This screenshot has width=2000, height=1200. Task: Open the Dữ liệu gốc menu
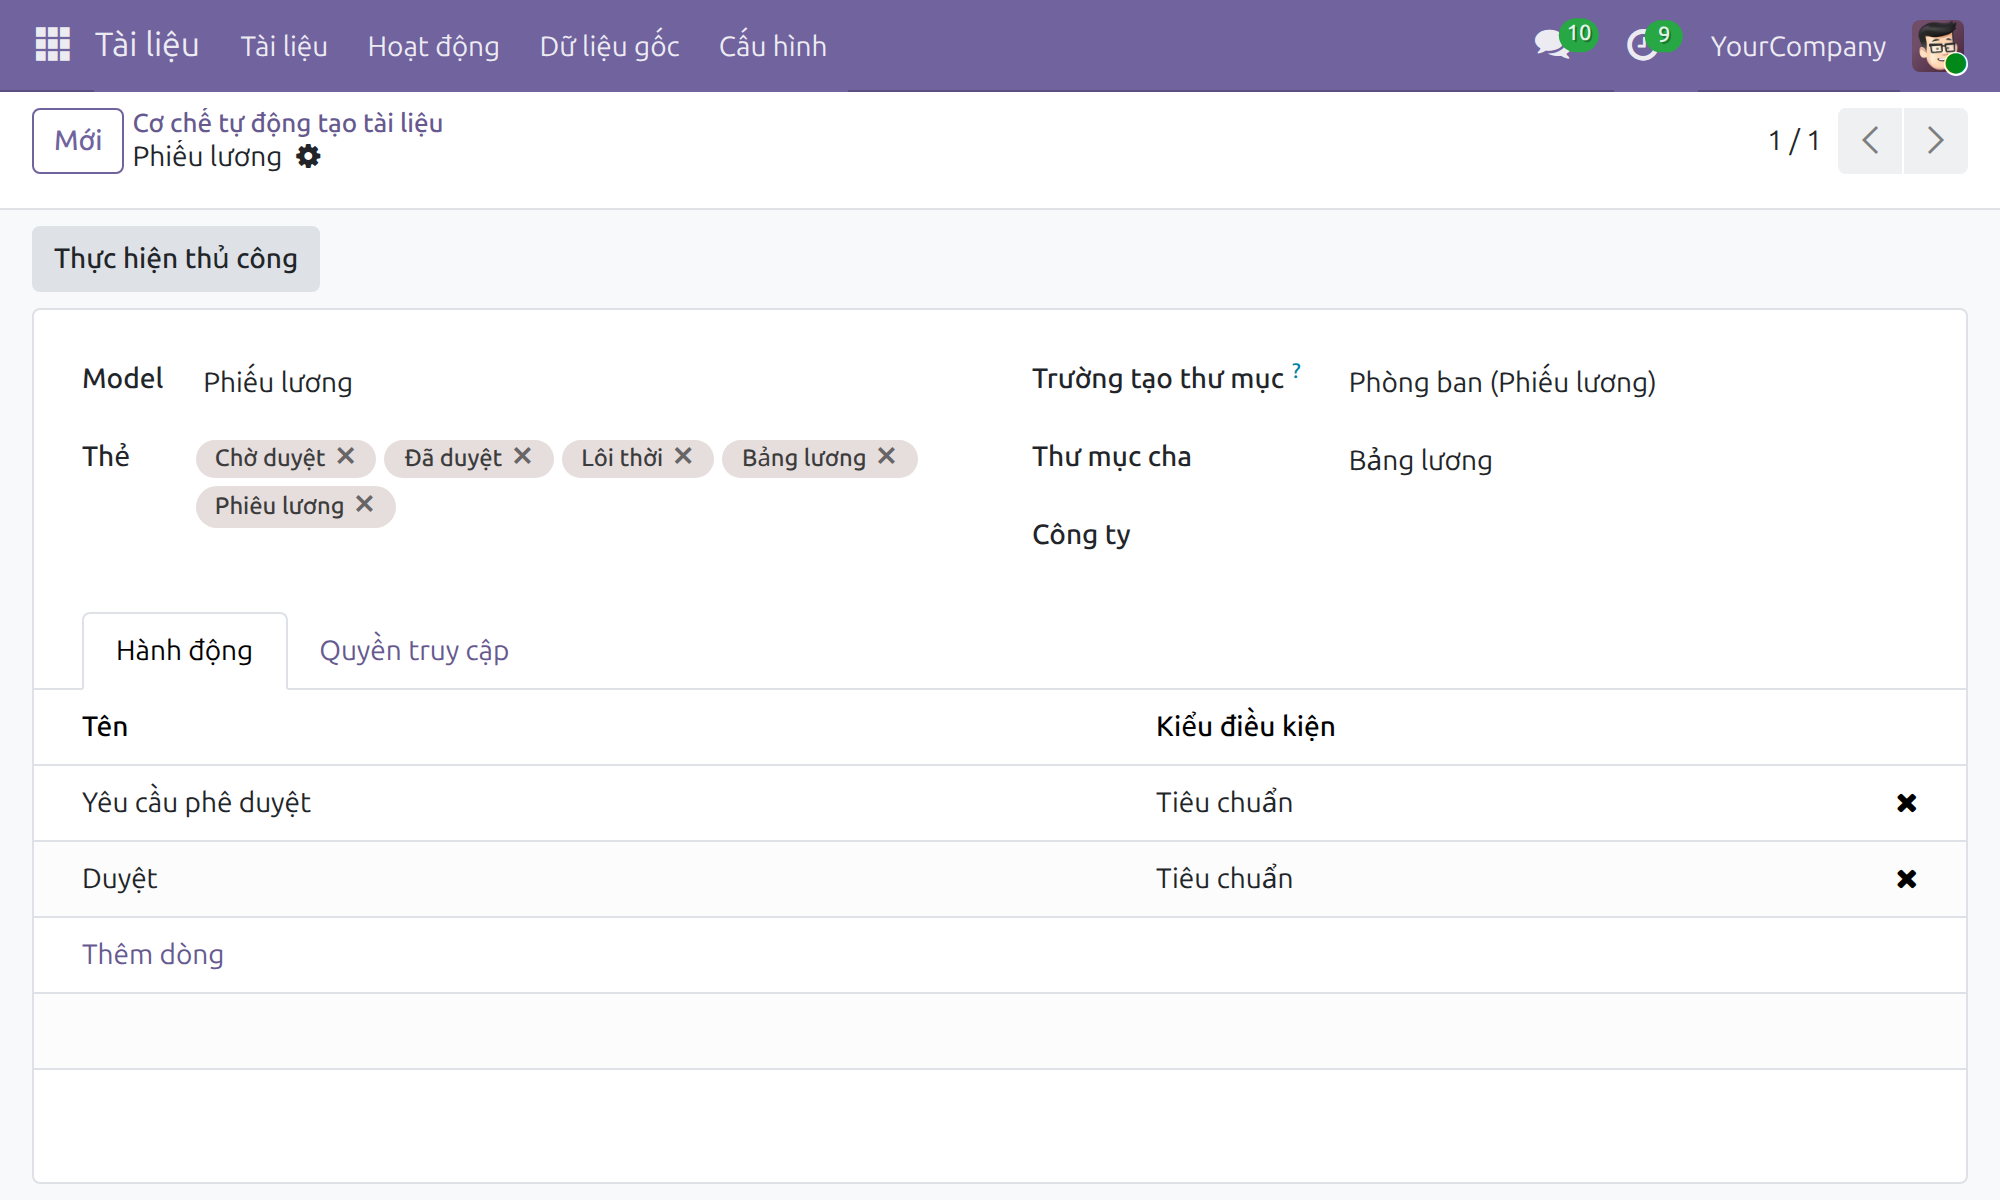pos(609,46)
